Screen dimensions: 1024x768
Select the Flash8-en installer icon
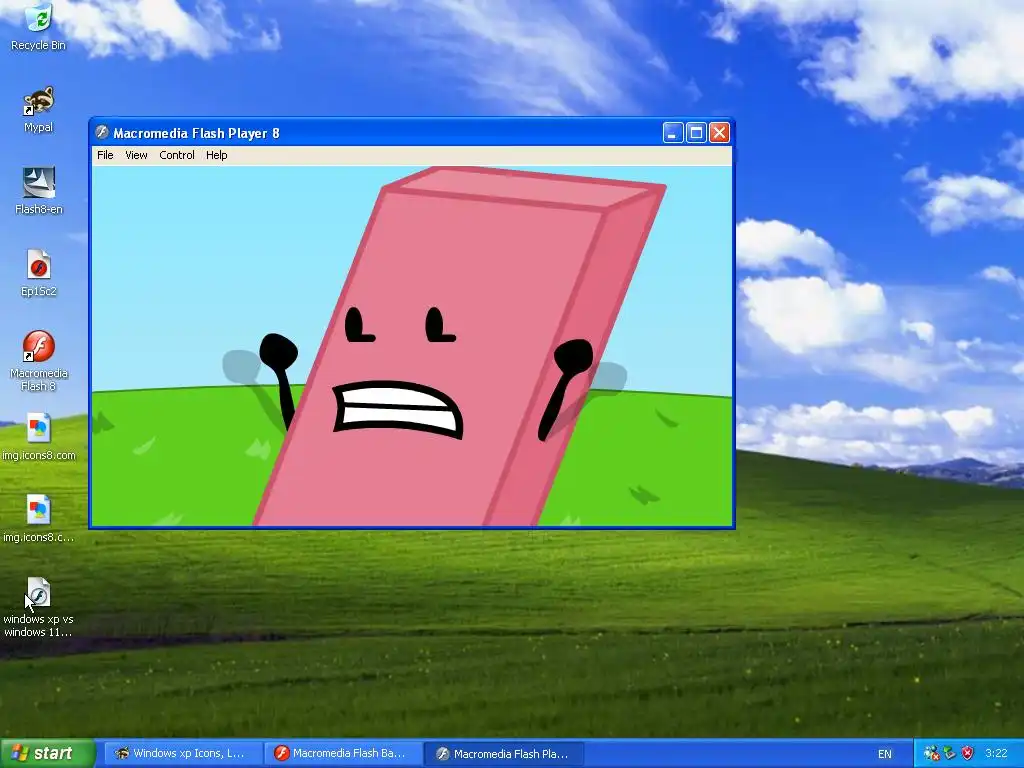(39, 191)
